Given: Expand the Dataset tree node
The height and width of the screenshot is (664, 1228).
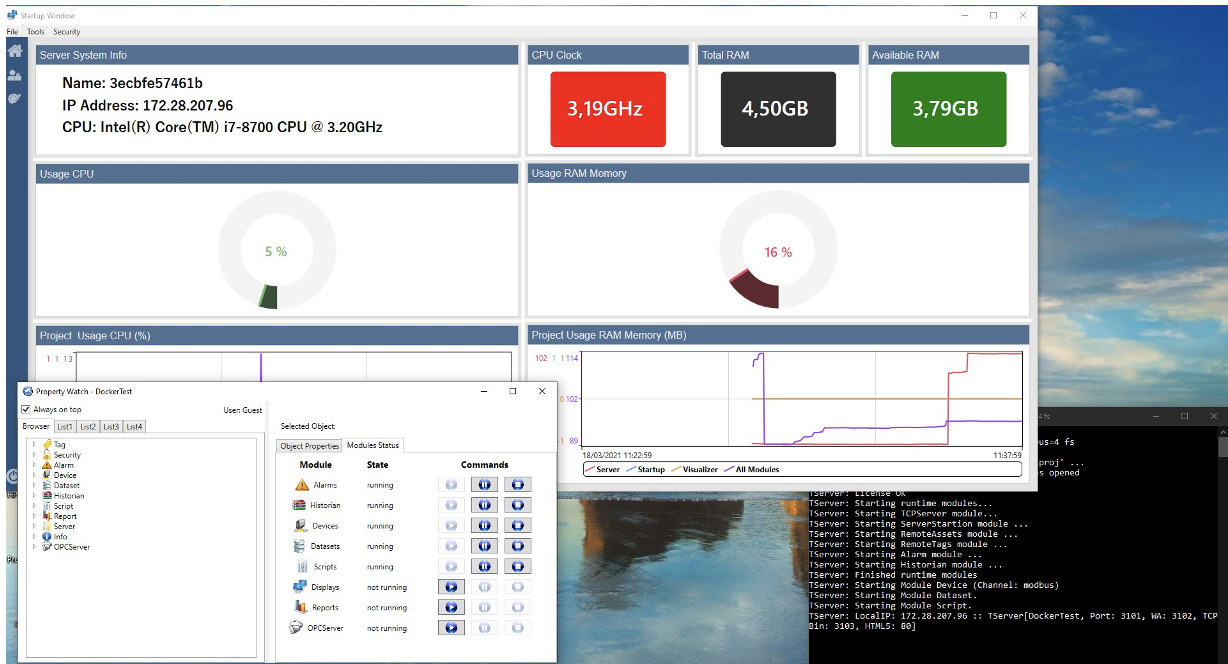Looking at the screenshot, I should click(35, 485).
